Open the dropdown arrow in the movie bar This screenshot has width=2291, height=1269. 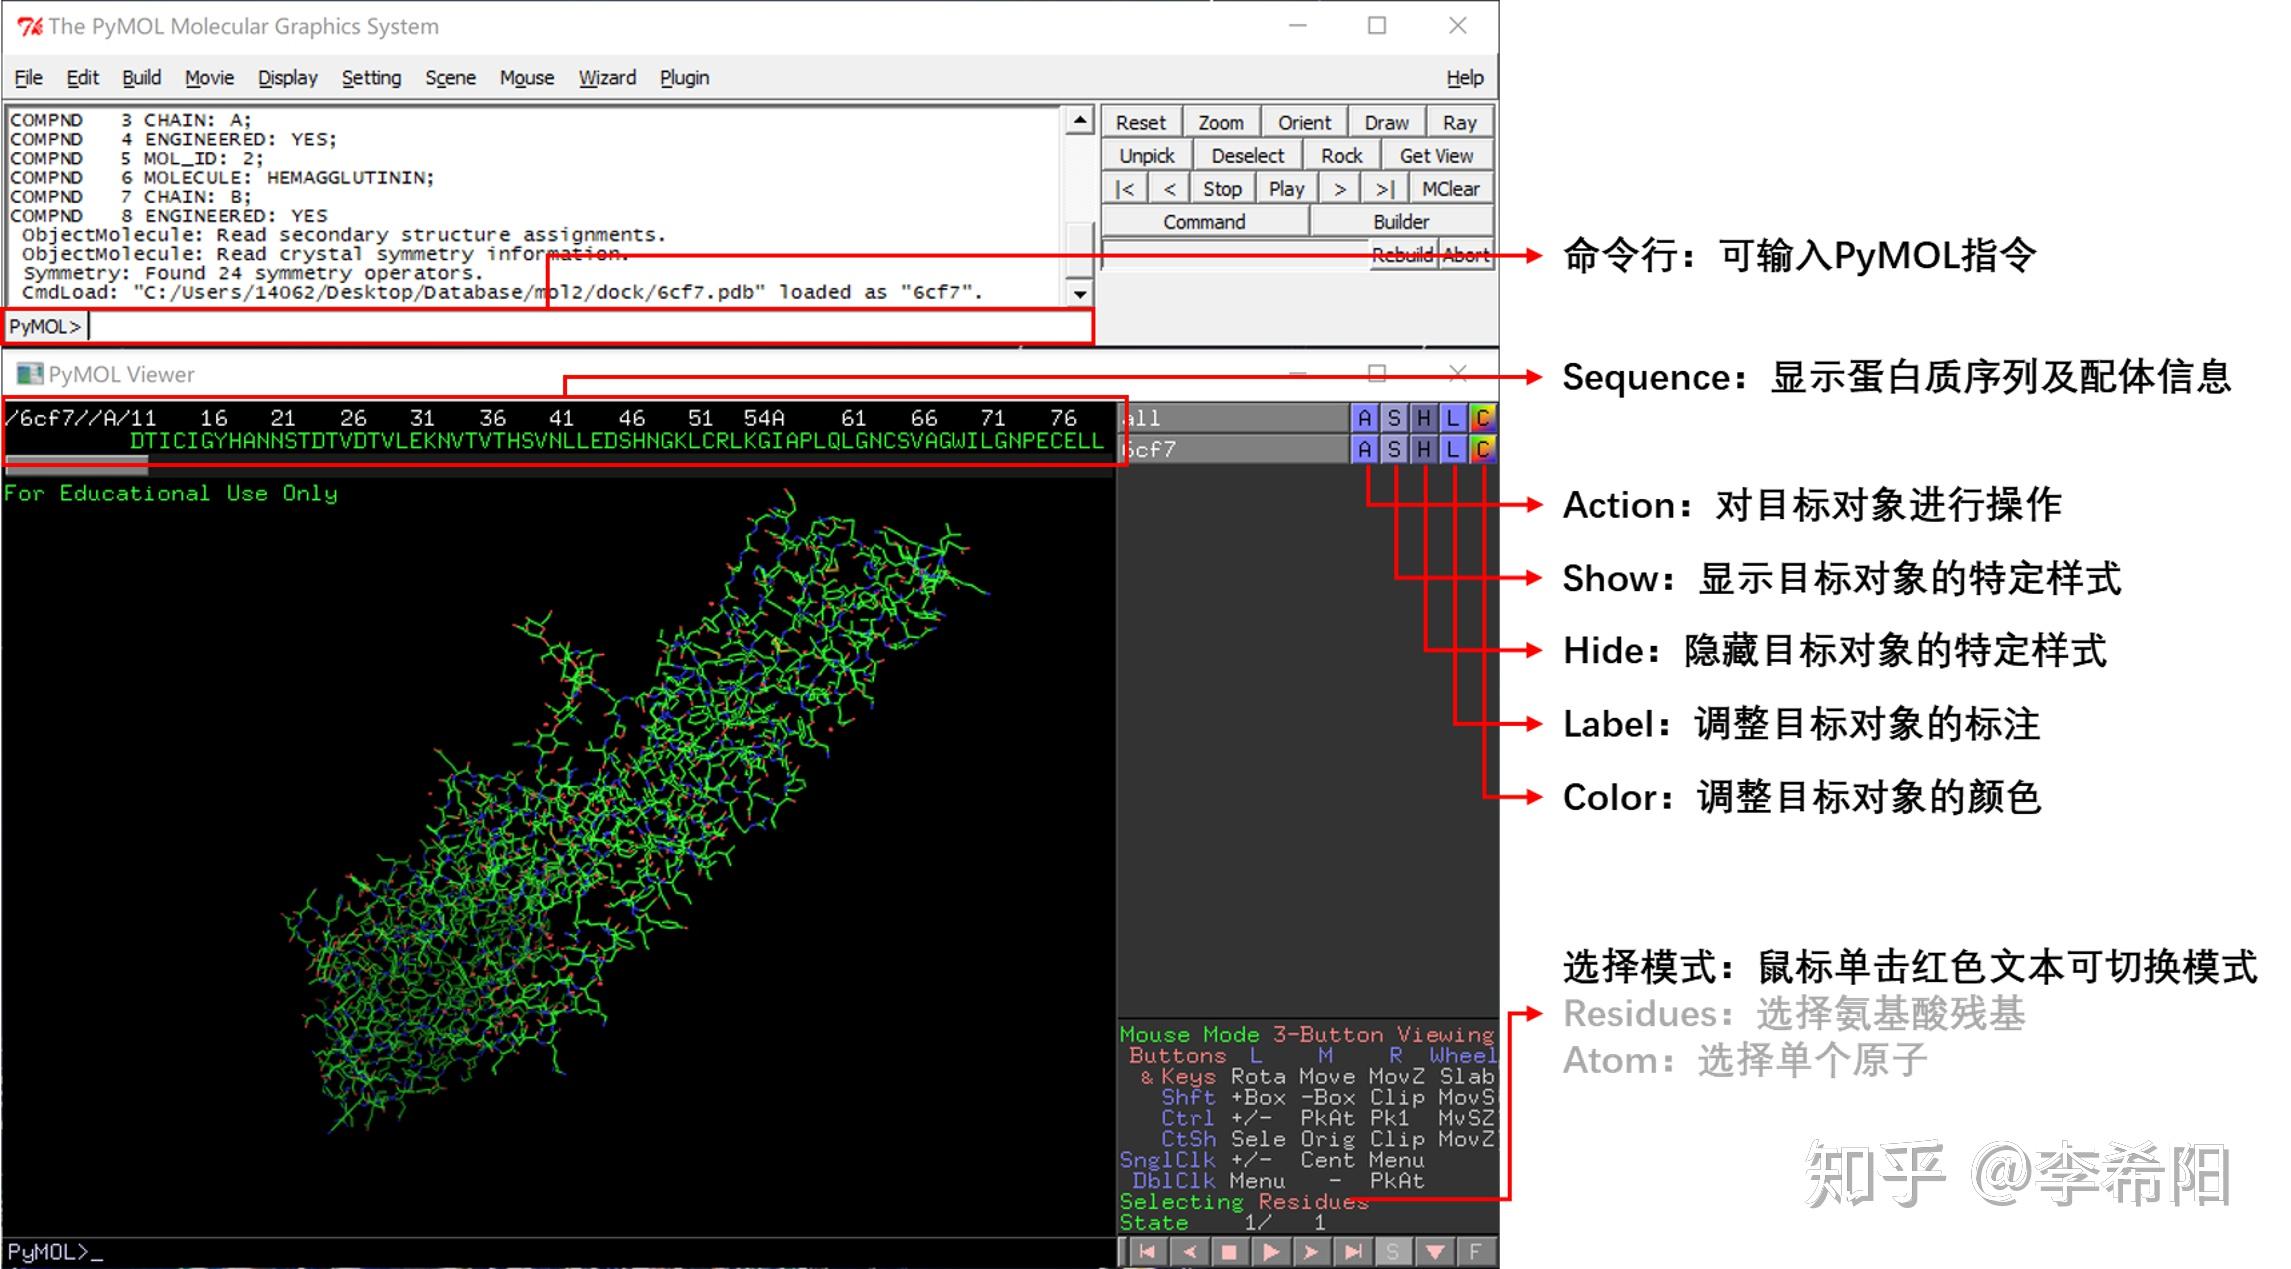[1435, 1251]
